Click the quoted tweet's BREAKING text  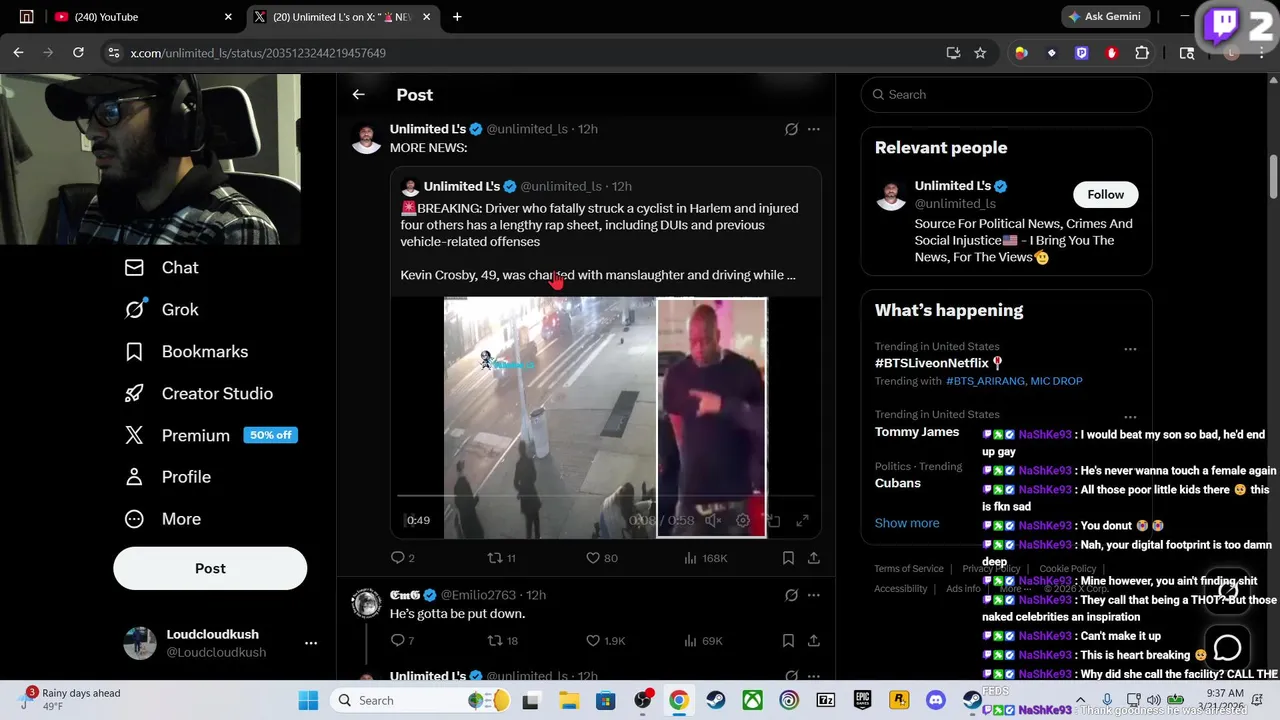coord(600,225)
